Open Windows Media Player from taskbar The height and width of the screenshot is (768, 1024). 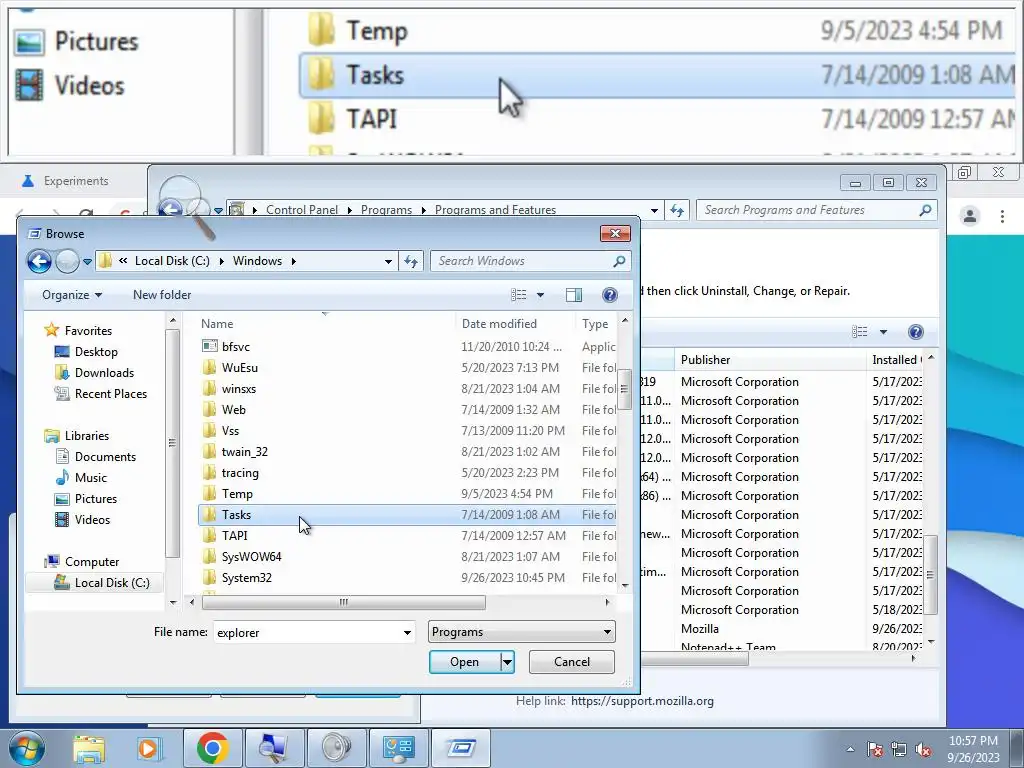tap(148, 748)
